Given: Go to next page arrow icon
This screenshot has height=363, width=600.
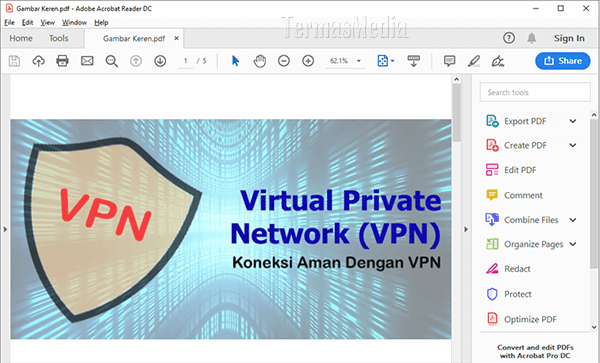Looking at the screenshot, I should [x=160, y=61].
